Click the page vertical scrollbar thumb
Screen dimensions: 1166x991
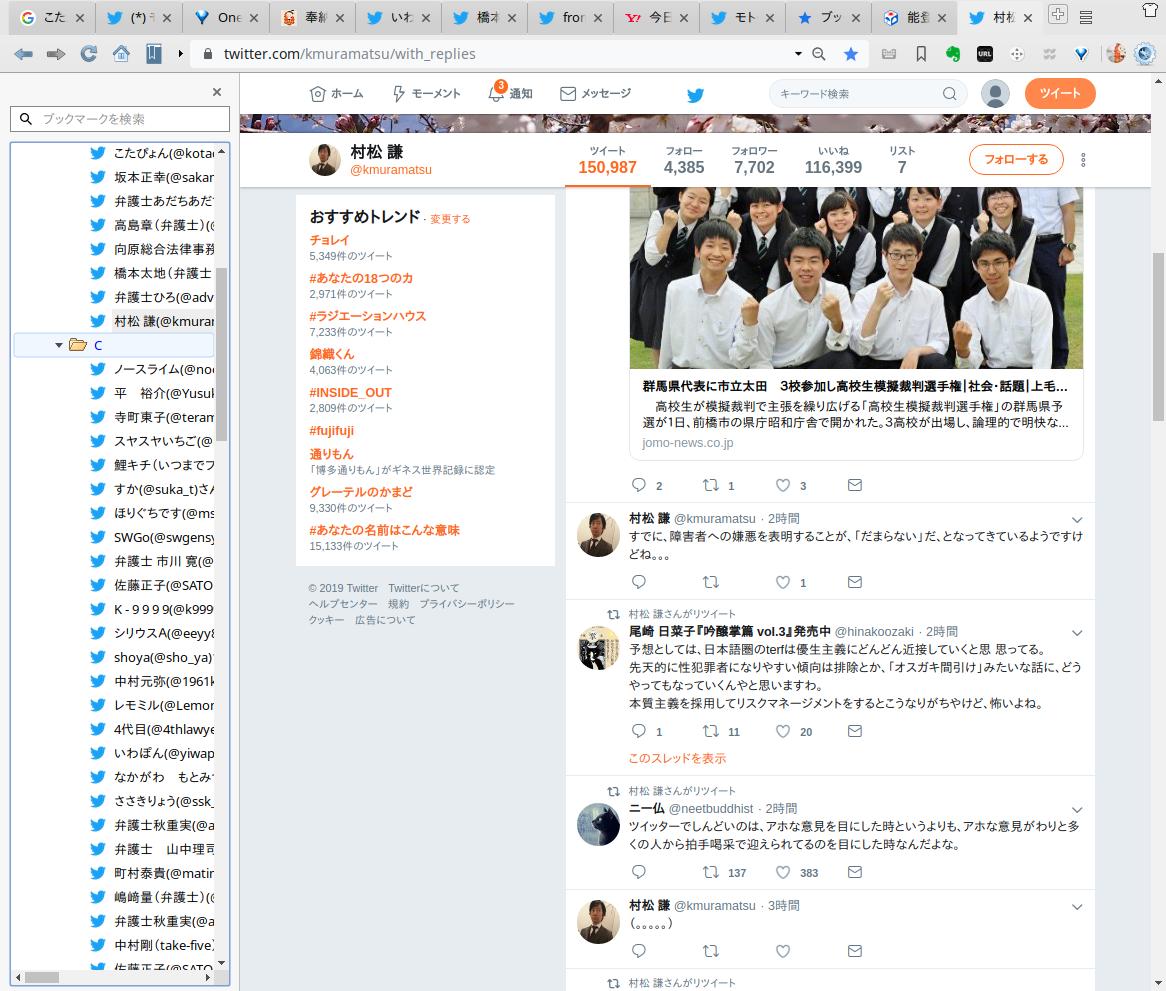1158,337
